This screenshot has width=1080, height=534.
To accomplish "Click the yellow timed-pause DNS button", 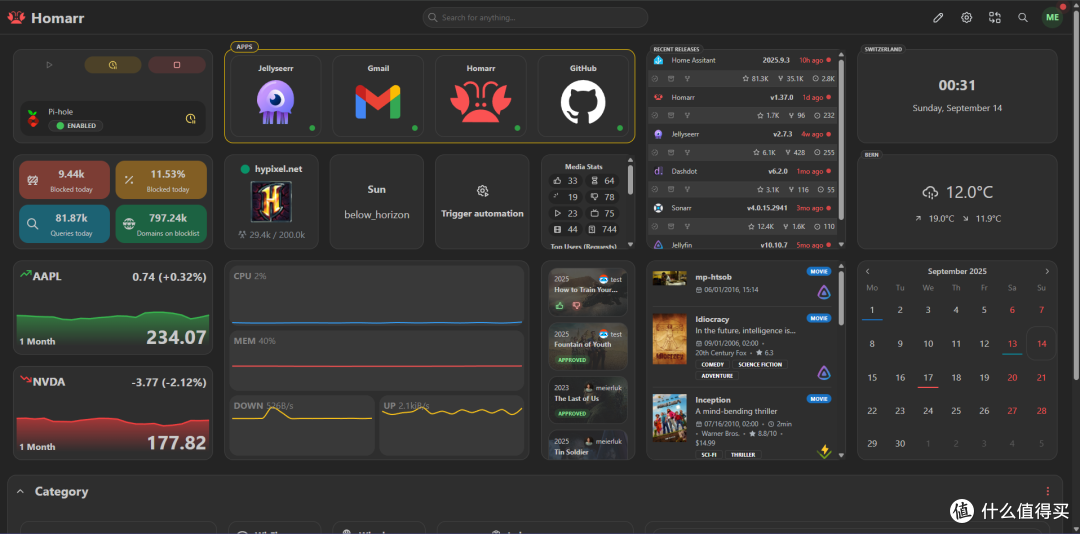I will (x=113, y=65).
